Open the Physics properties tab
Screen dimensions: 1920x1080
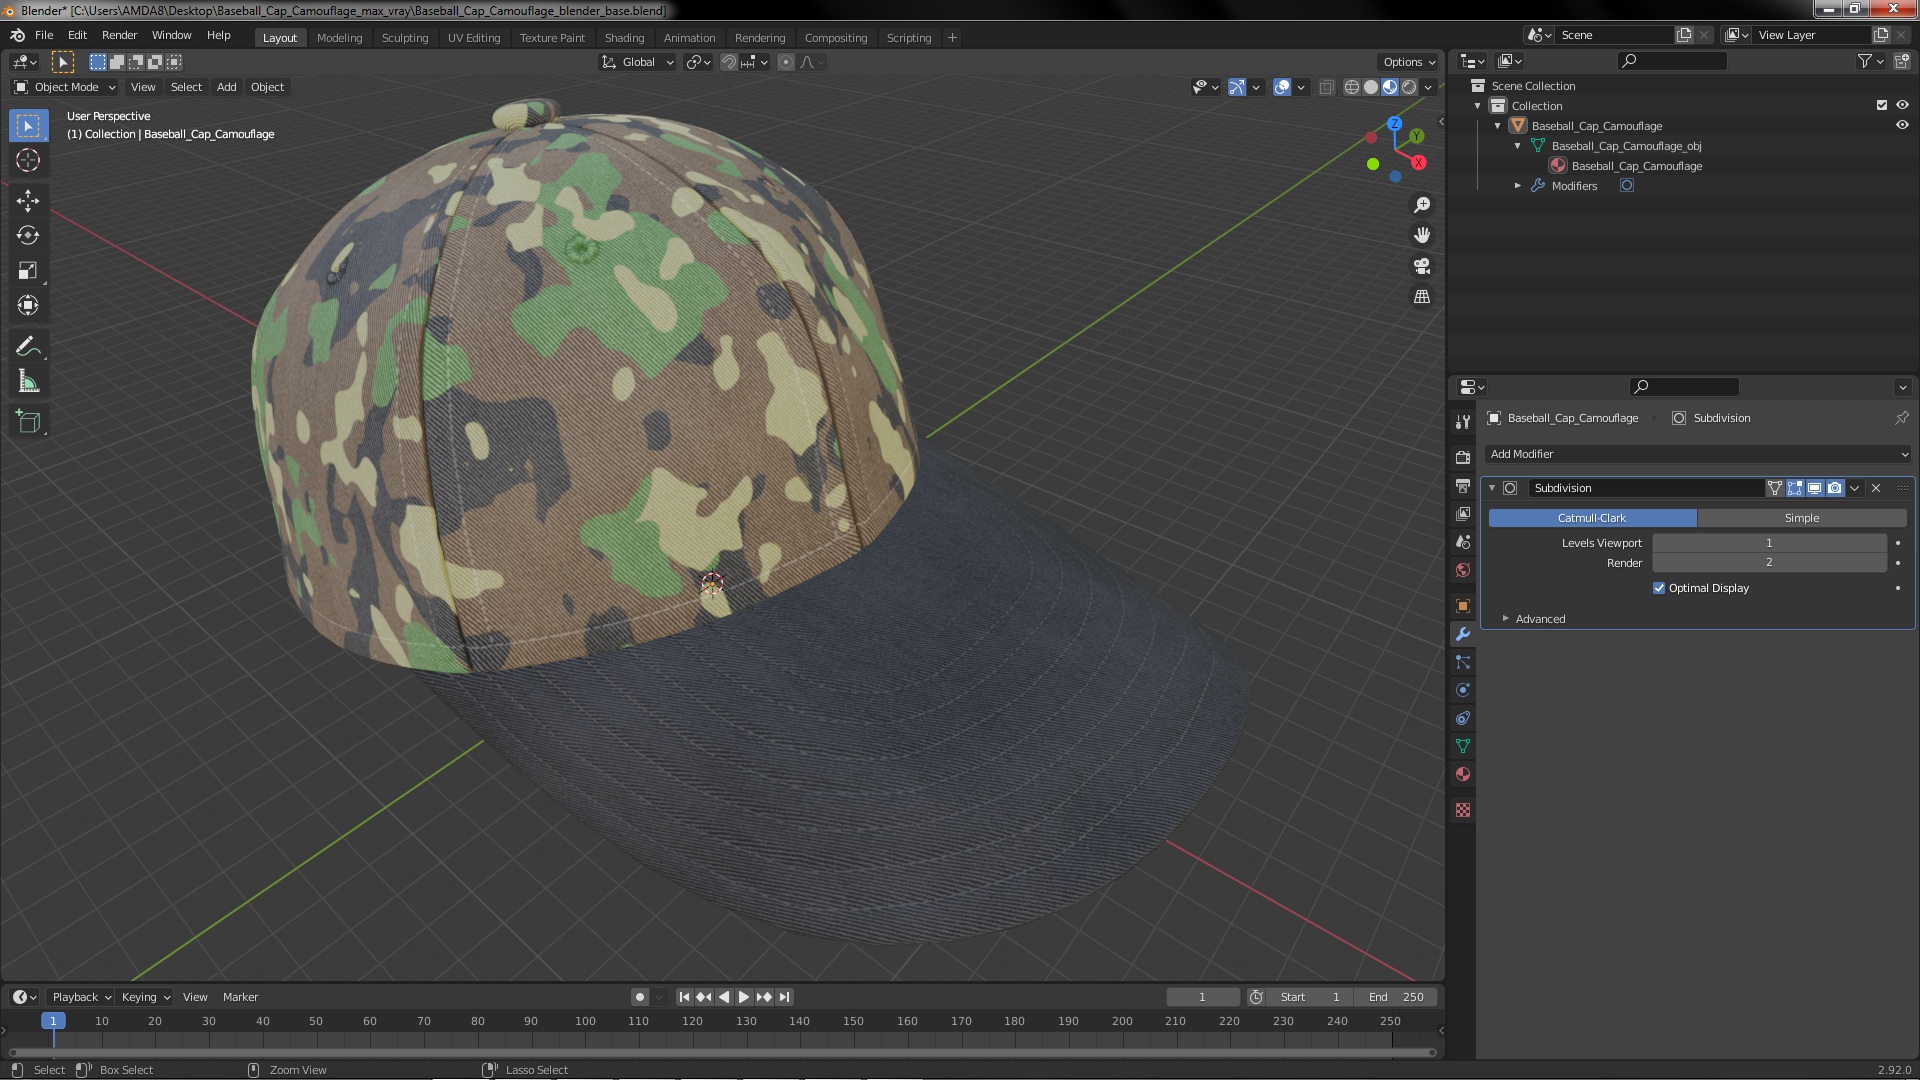[x=1463, y=690]
